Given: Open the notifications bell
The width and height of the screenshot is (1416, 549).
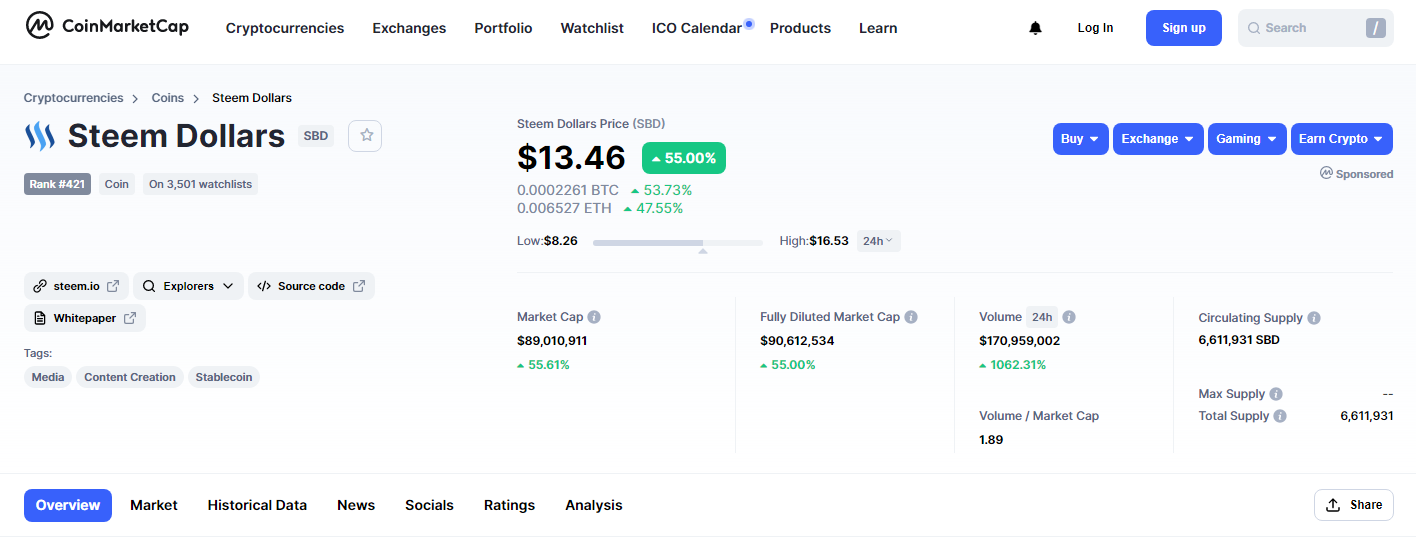Looking at the screenshot, I should pos(1035,28).
